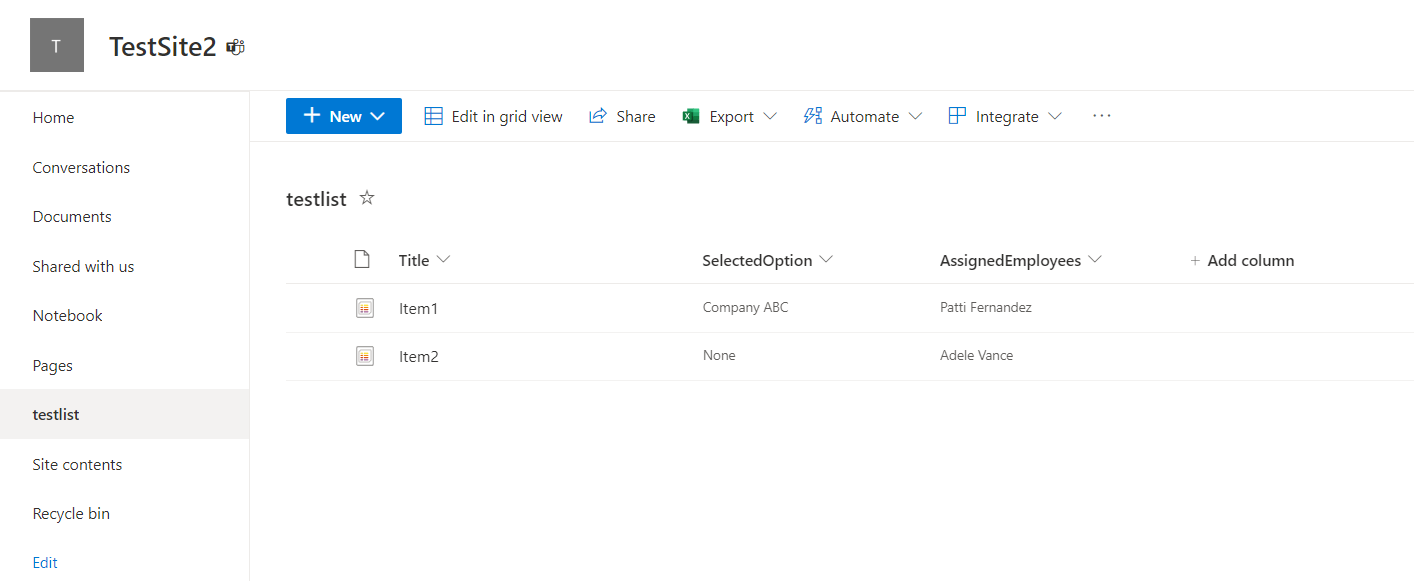Click Add column in the list header
This screenshot has height=581, width=1414.
coord(1242,260)
